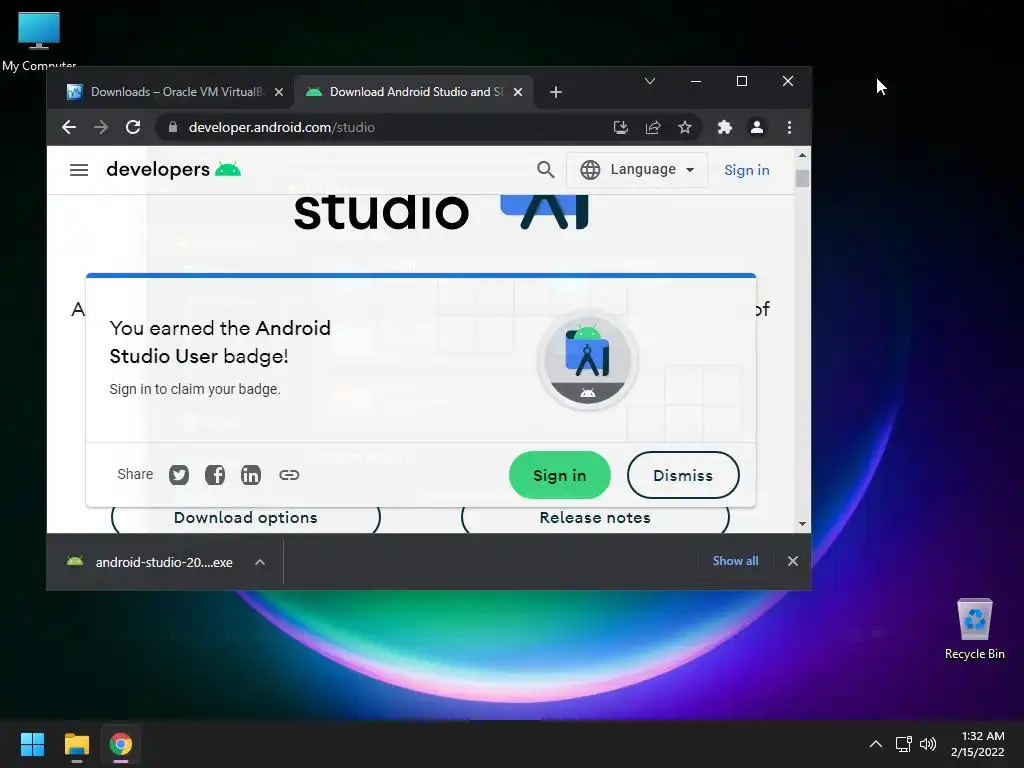The height and width of the screenshot is (768, 1024).
Task: Close the downloads shelf bar
Action: [x=793, y=561]
